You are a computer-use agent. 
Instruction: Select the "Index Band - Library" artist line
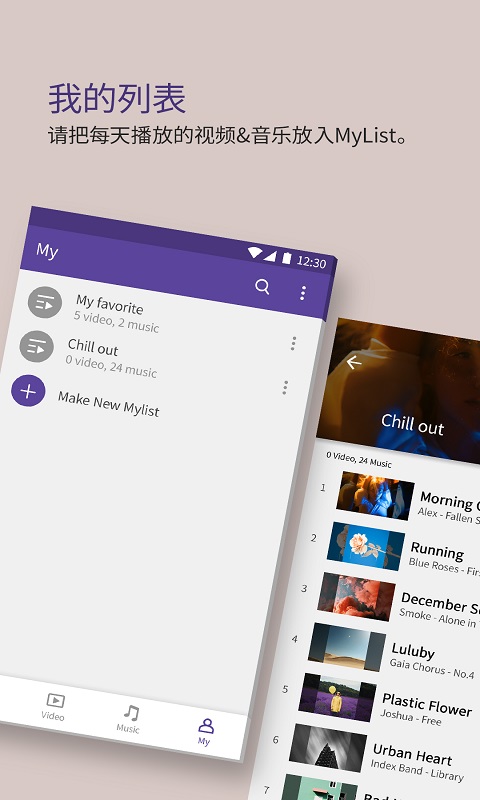click(x=417, y=770)
